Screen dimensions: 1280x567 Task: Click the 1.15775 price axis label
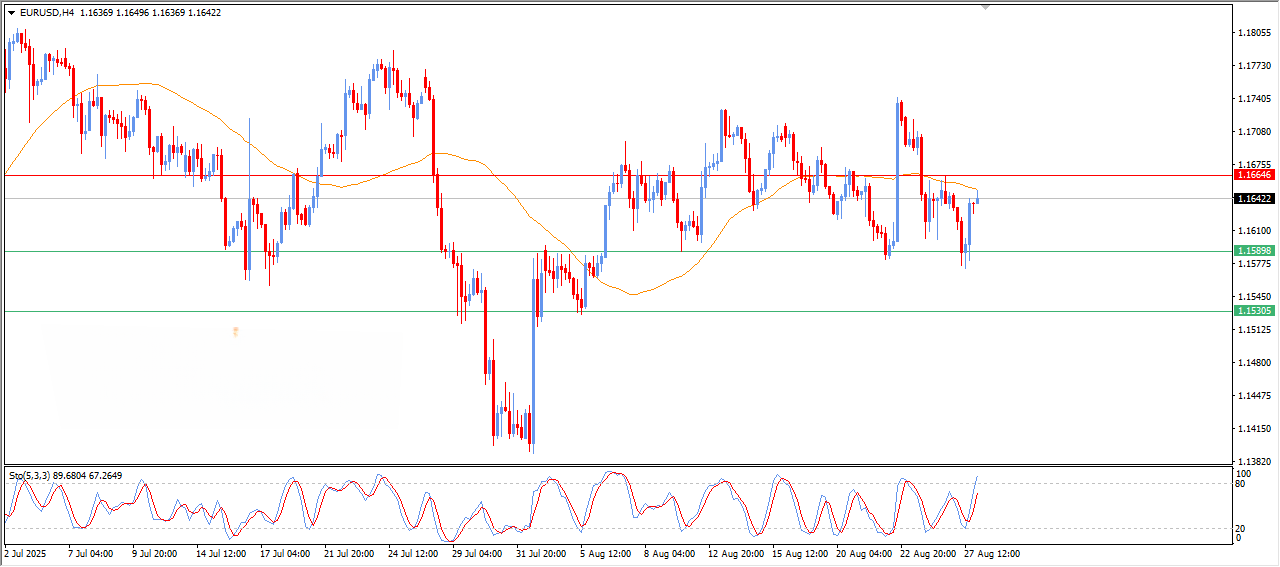[x=1254, y=264]
